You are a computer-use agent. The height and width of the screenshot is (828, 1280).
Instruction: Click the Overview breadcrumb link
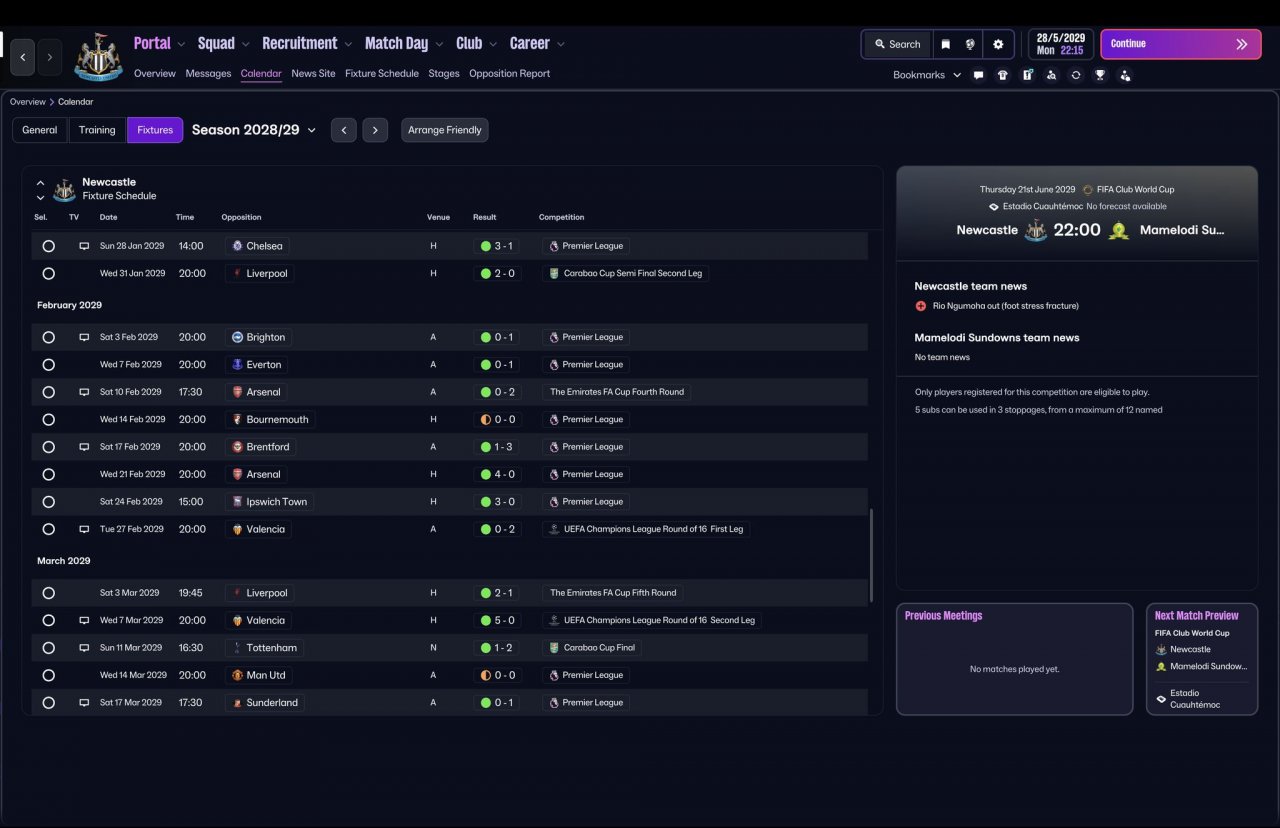(28, 102)
